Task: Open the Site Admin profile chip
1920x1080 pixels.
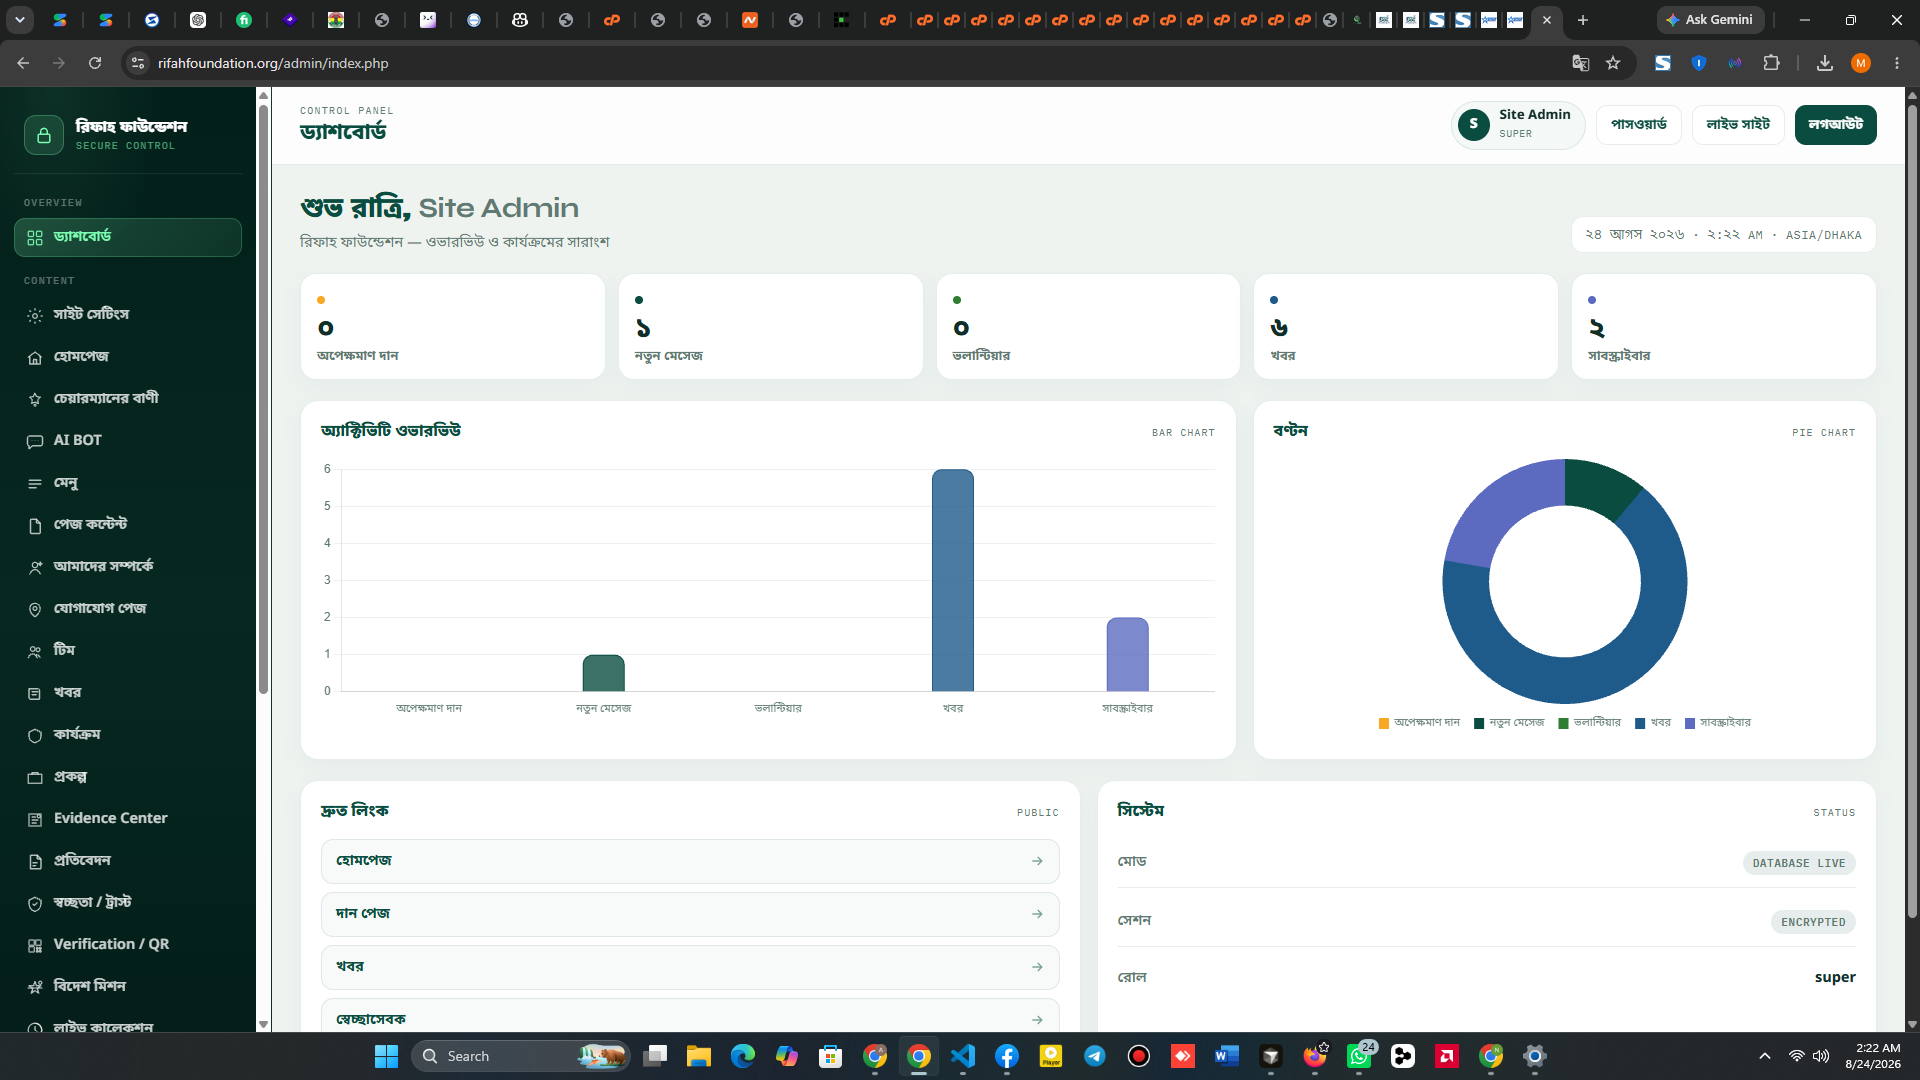Action: 1517,125
